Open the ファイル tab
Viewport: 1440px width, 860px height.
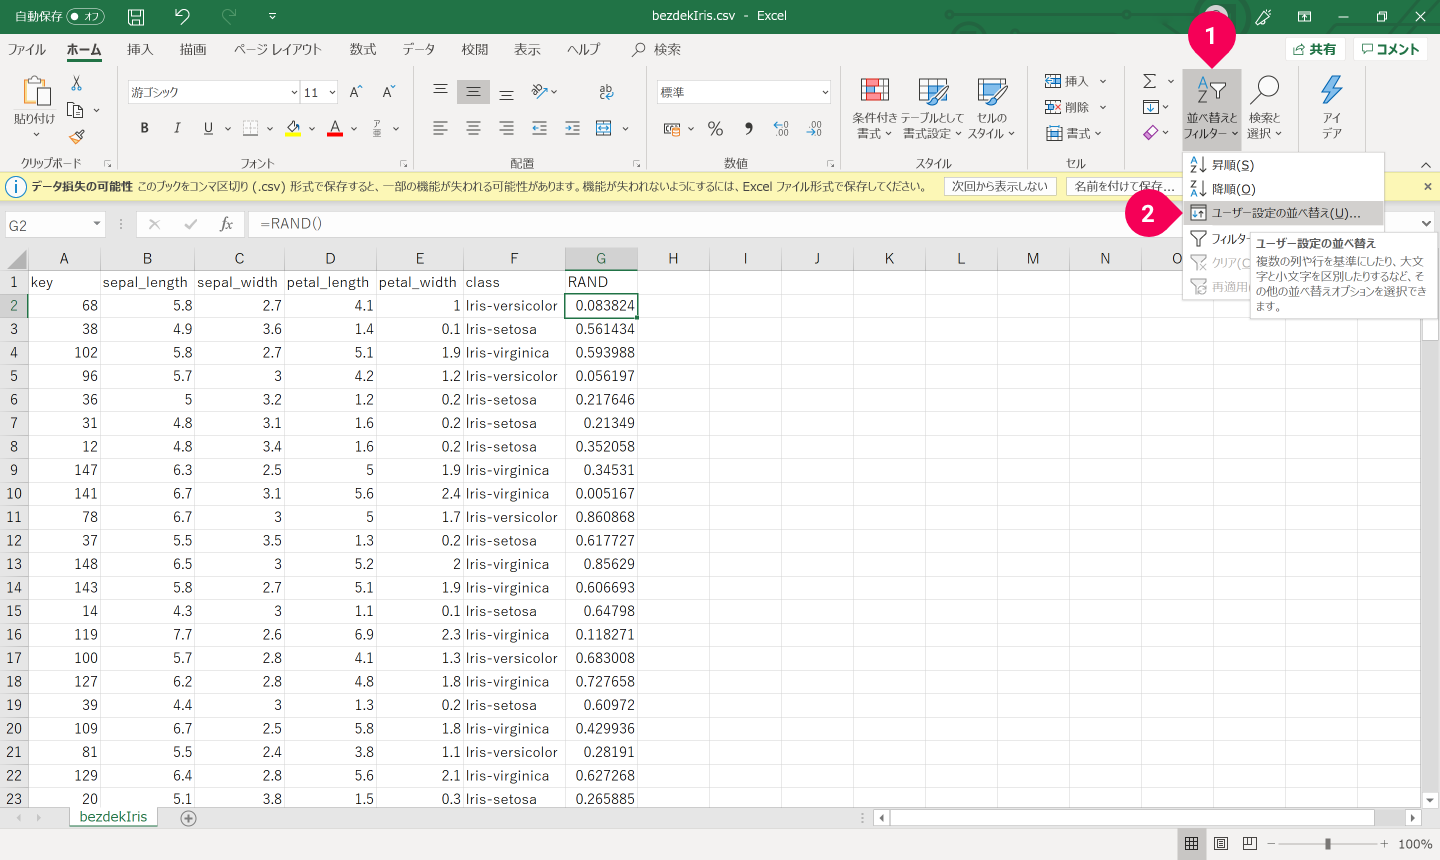coord(27,49)
